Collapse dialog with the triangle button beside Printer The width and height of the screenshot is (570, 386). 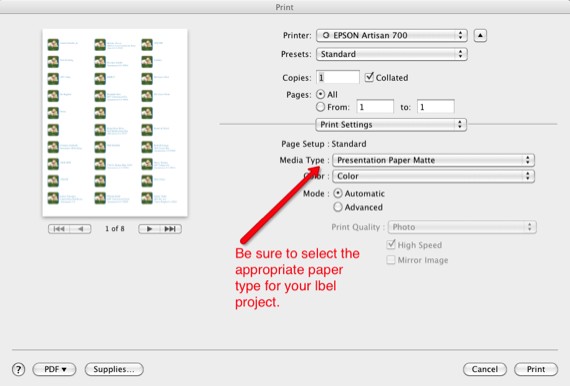tap(480, 35)
